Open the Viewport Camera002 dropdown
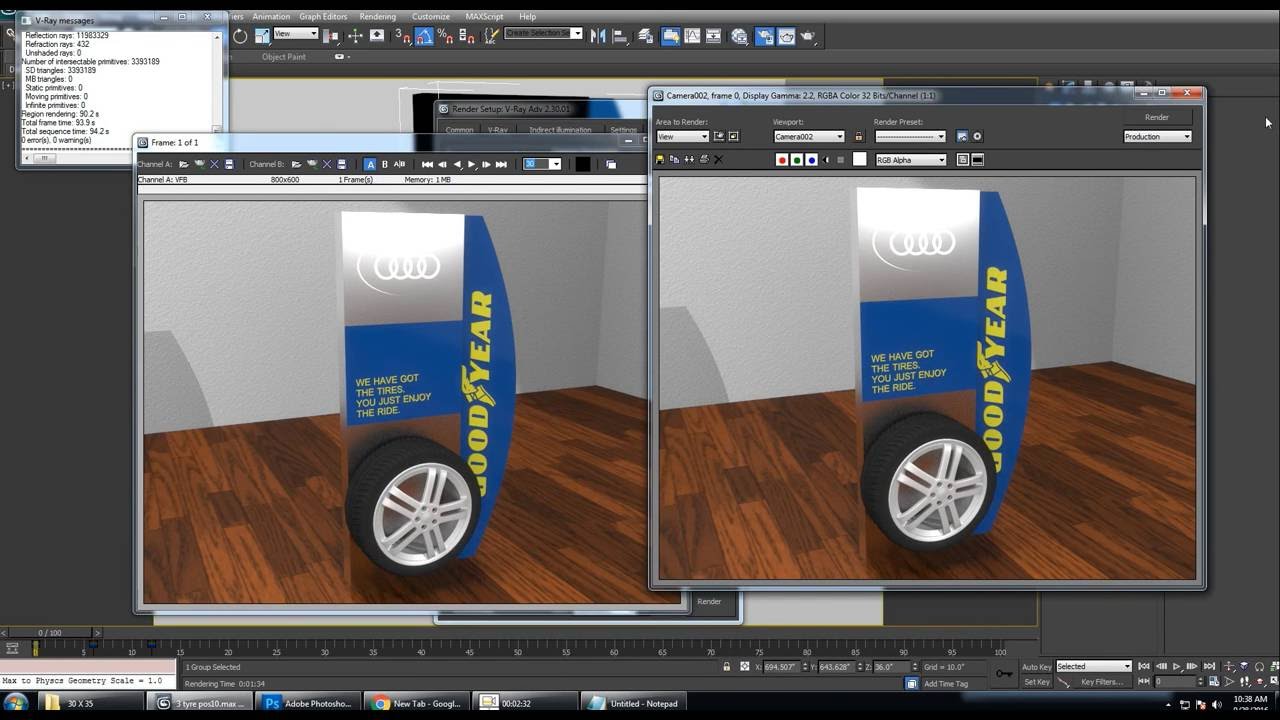This screenshot has width=1280, height=720. point(809,136)
